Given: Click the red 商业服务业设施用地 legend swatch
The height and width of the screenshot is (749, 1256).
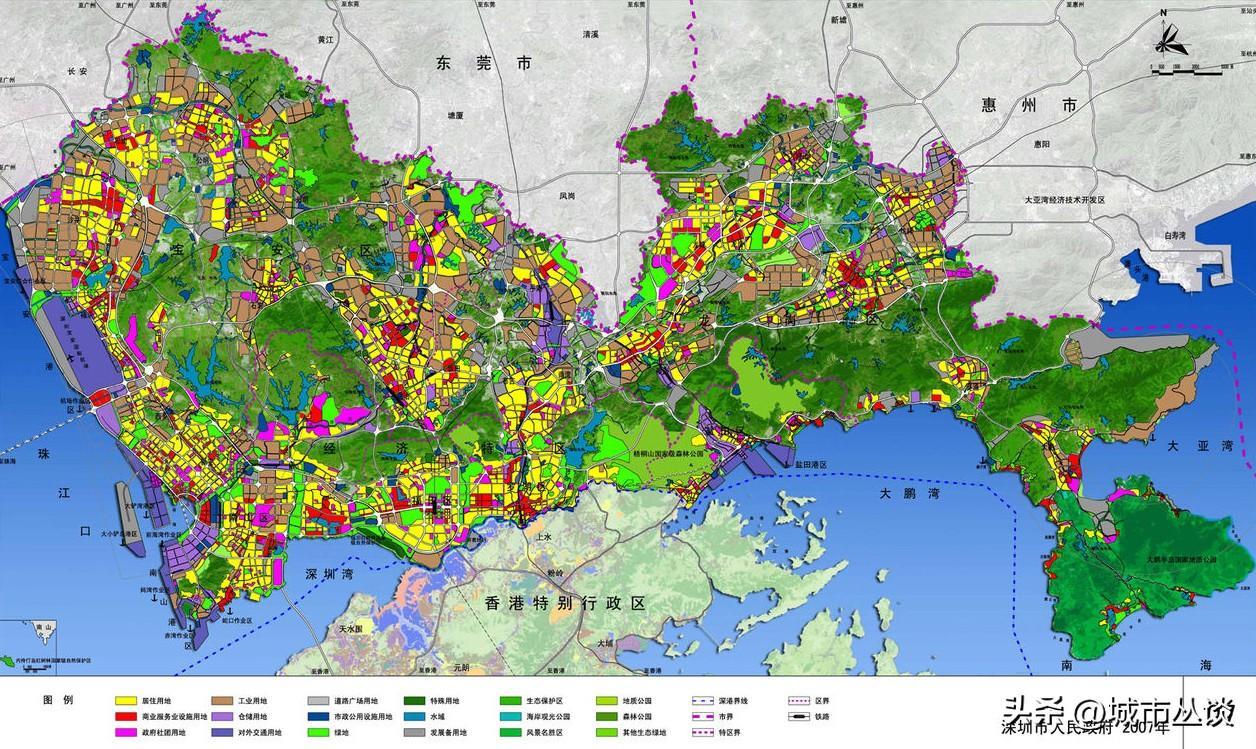Looking at the screenshot, I should click(126, 717).
